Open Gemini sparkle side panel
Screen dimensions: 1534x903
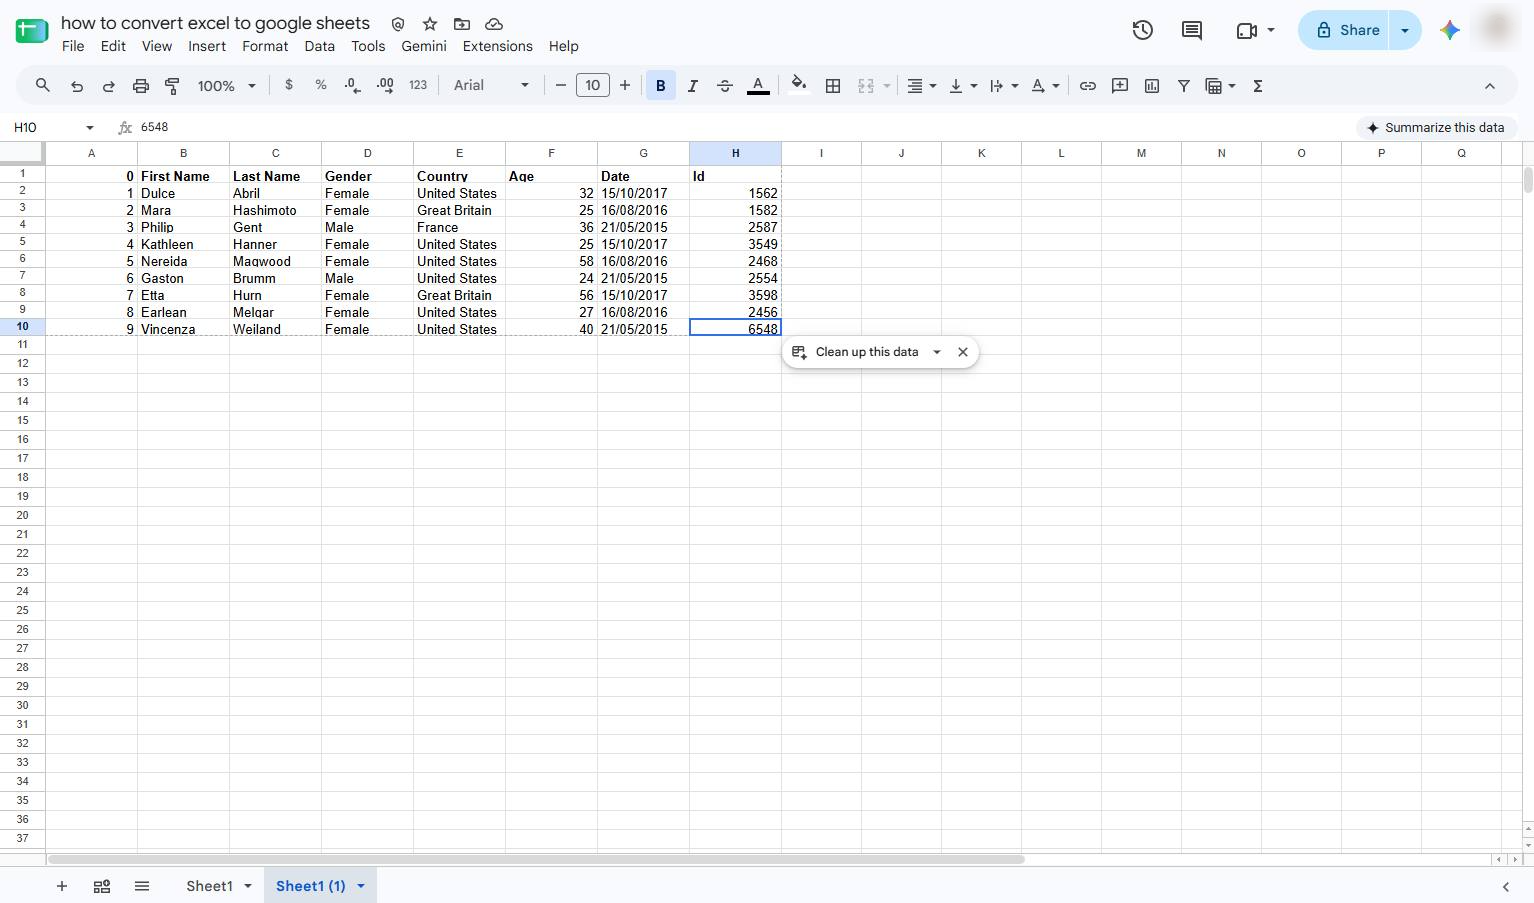coord(1450,30)
